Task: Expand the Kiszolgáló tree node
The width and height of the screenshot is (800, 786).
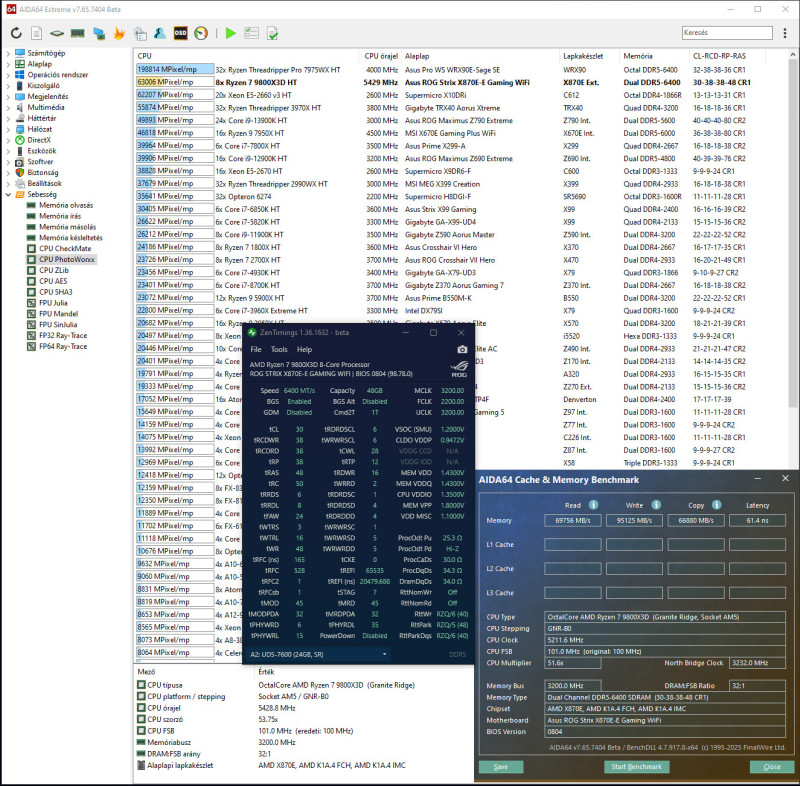Action: coord(8,86)
